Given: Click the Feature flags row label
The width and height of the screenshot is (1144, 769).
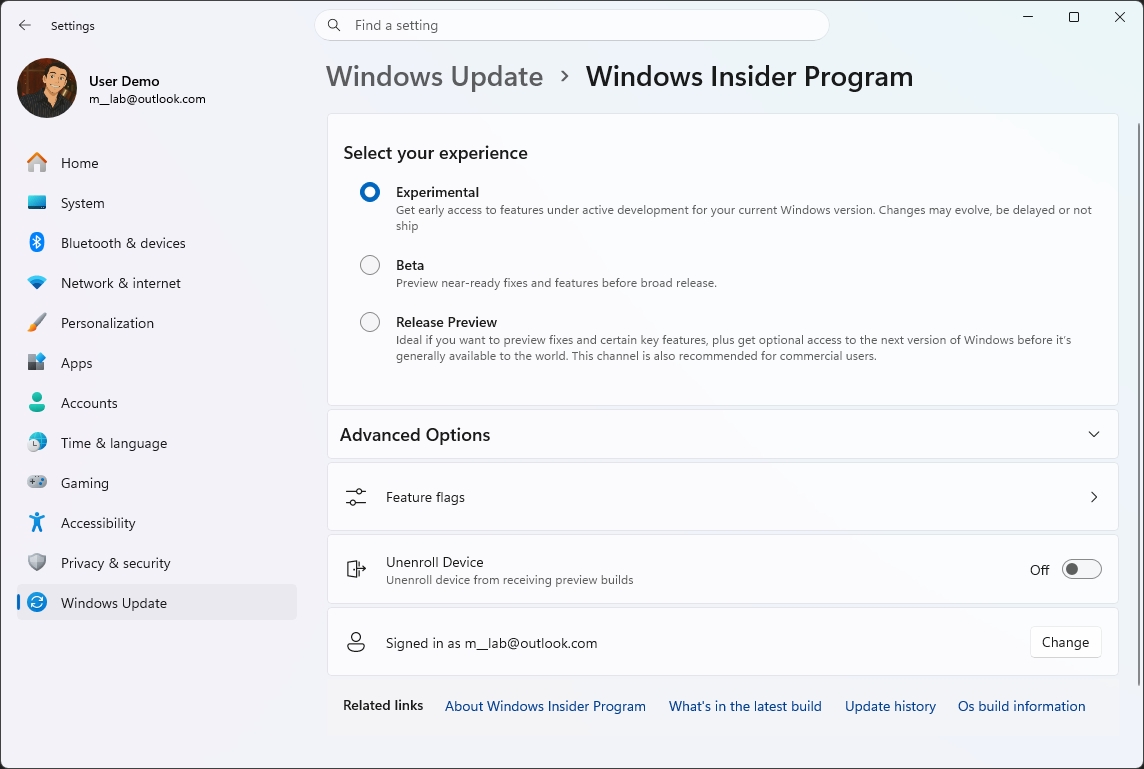Looking at the screenshot, I should (x=425, y=497).
